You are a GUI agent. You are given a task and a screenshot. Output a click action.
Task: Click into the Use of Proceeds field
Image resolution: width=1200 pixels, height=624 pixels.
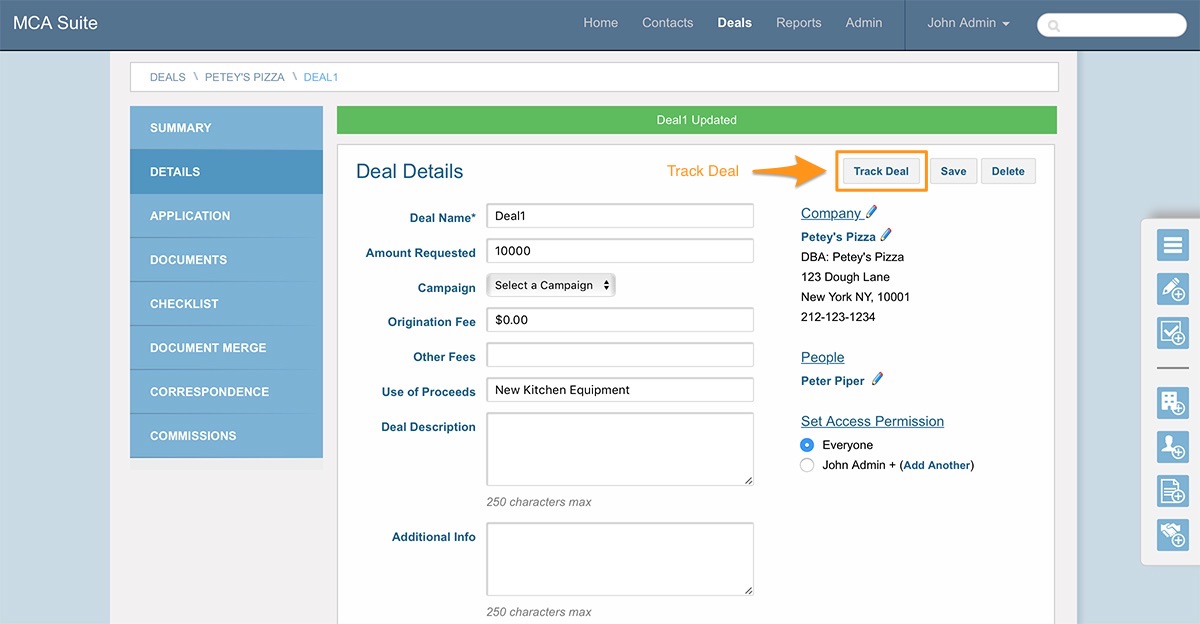620,390
